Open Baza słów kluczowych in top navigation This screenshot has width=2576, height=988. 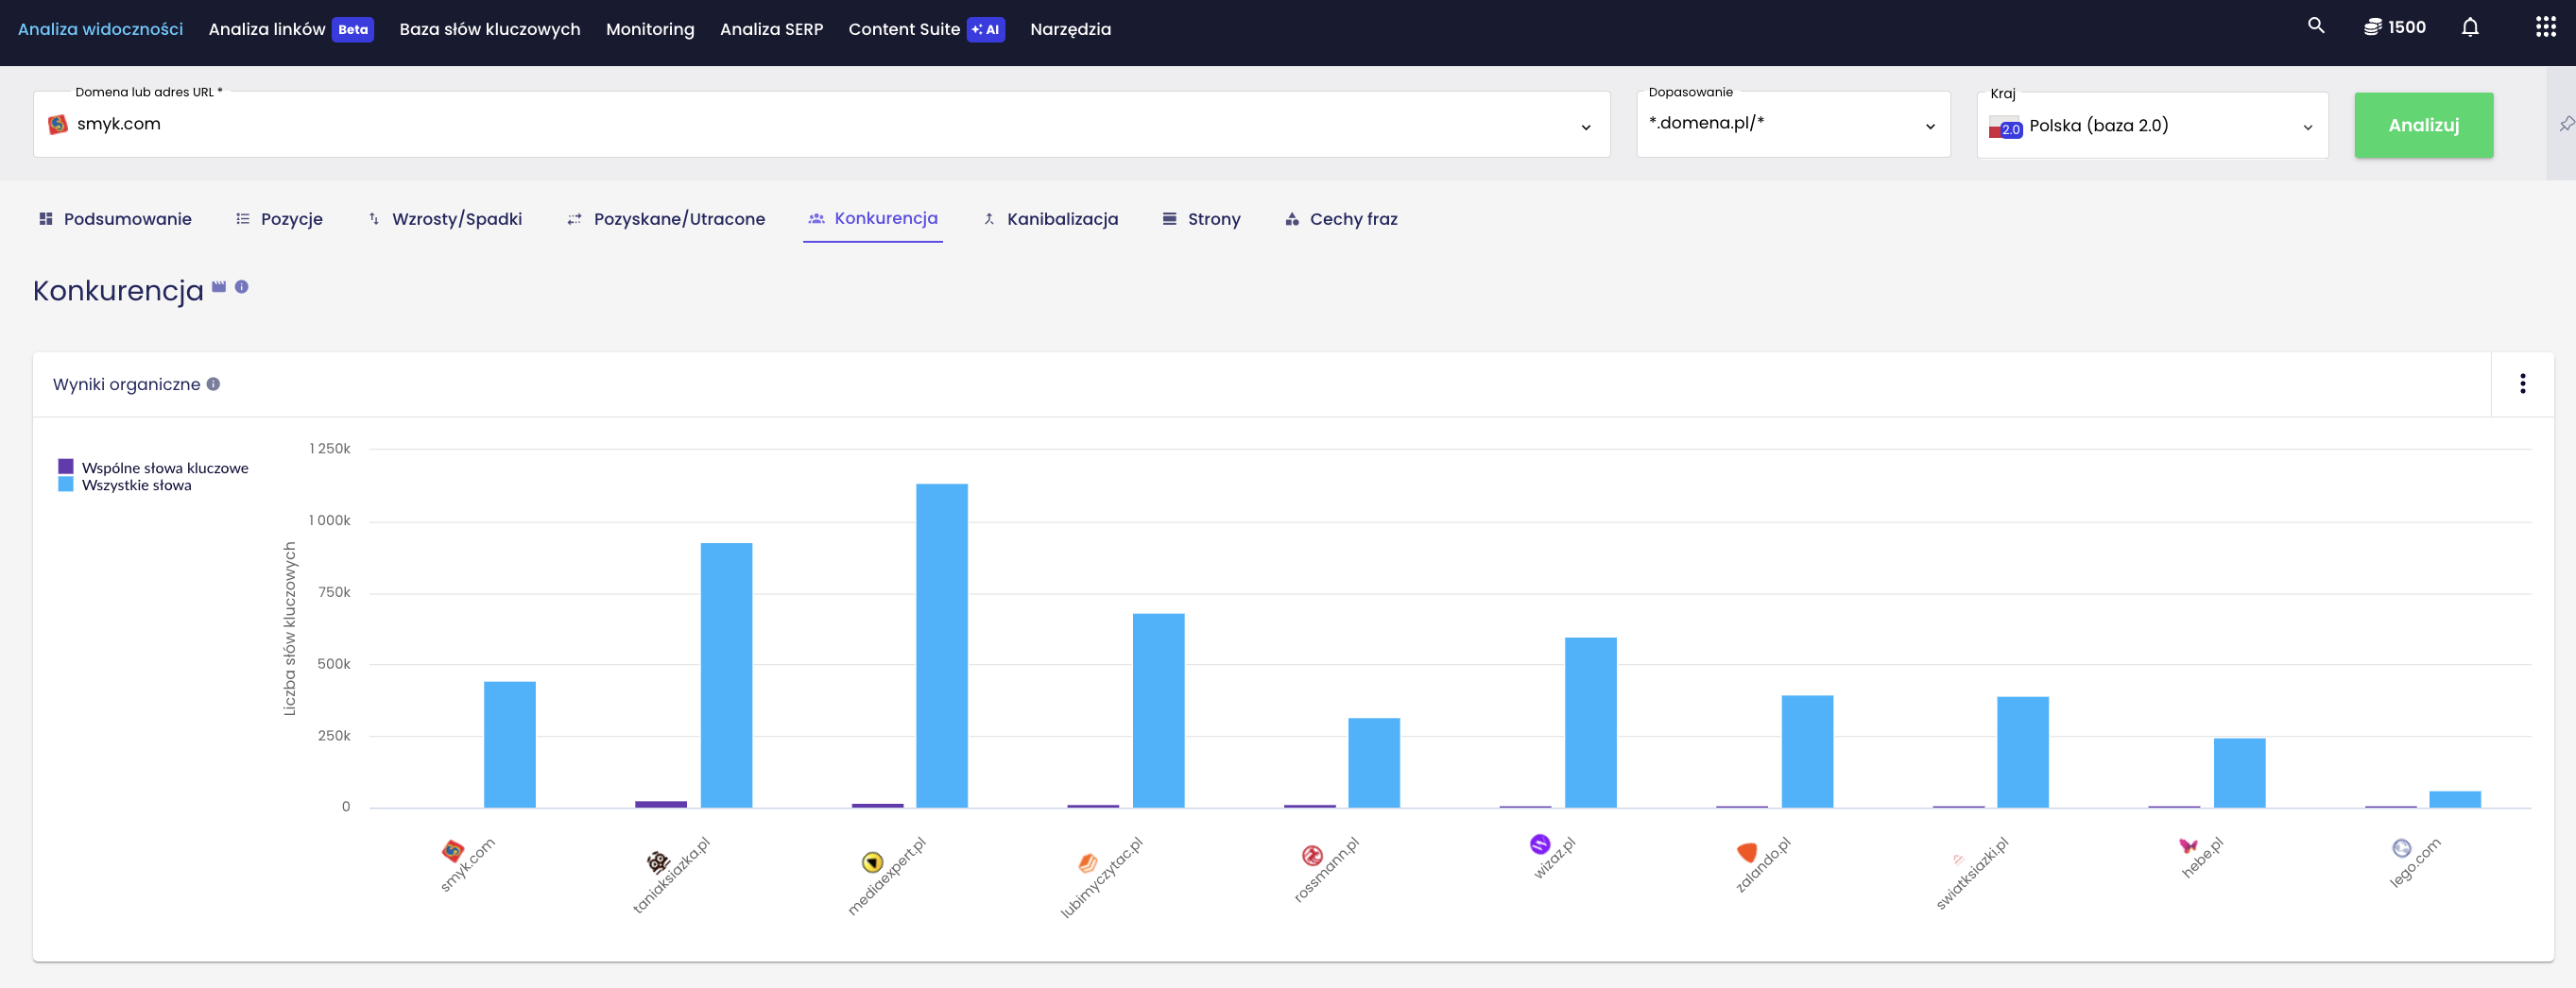tap(489, 29)
